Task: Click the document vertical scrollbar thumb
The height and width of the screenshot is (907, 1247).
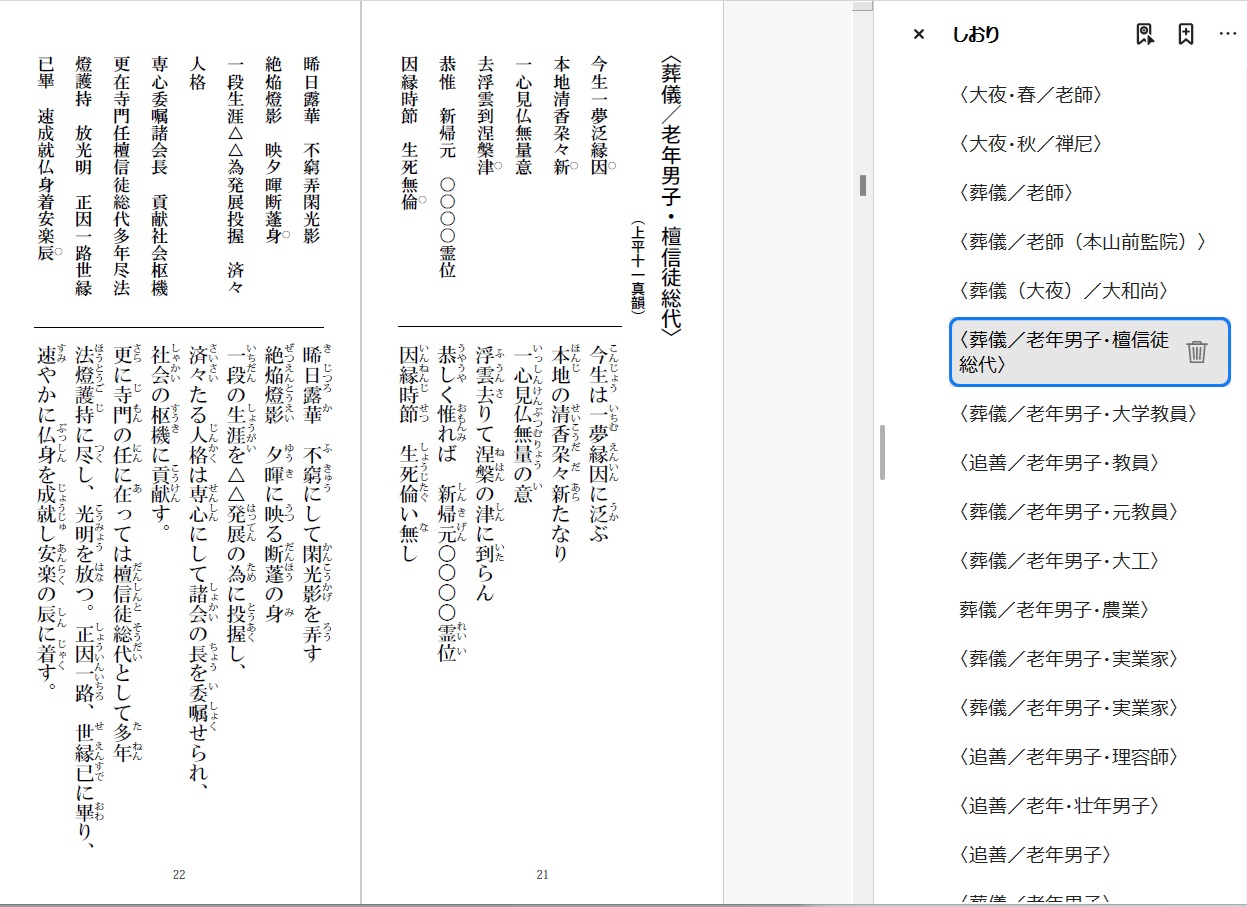Action: tap(862, 185)
